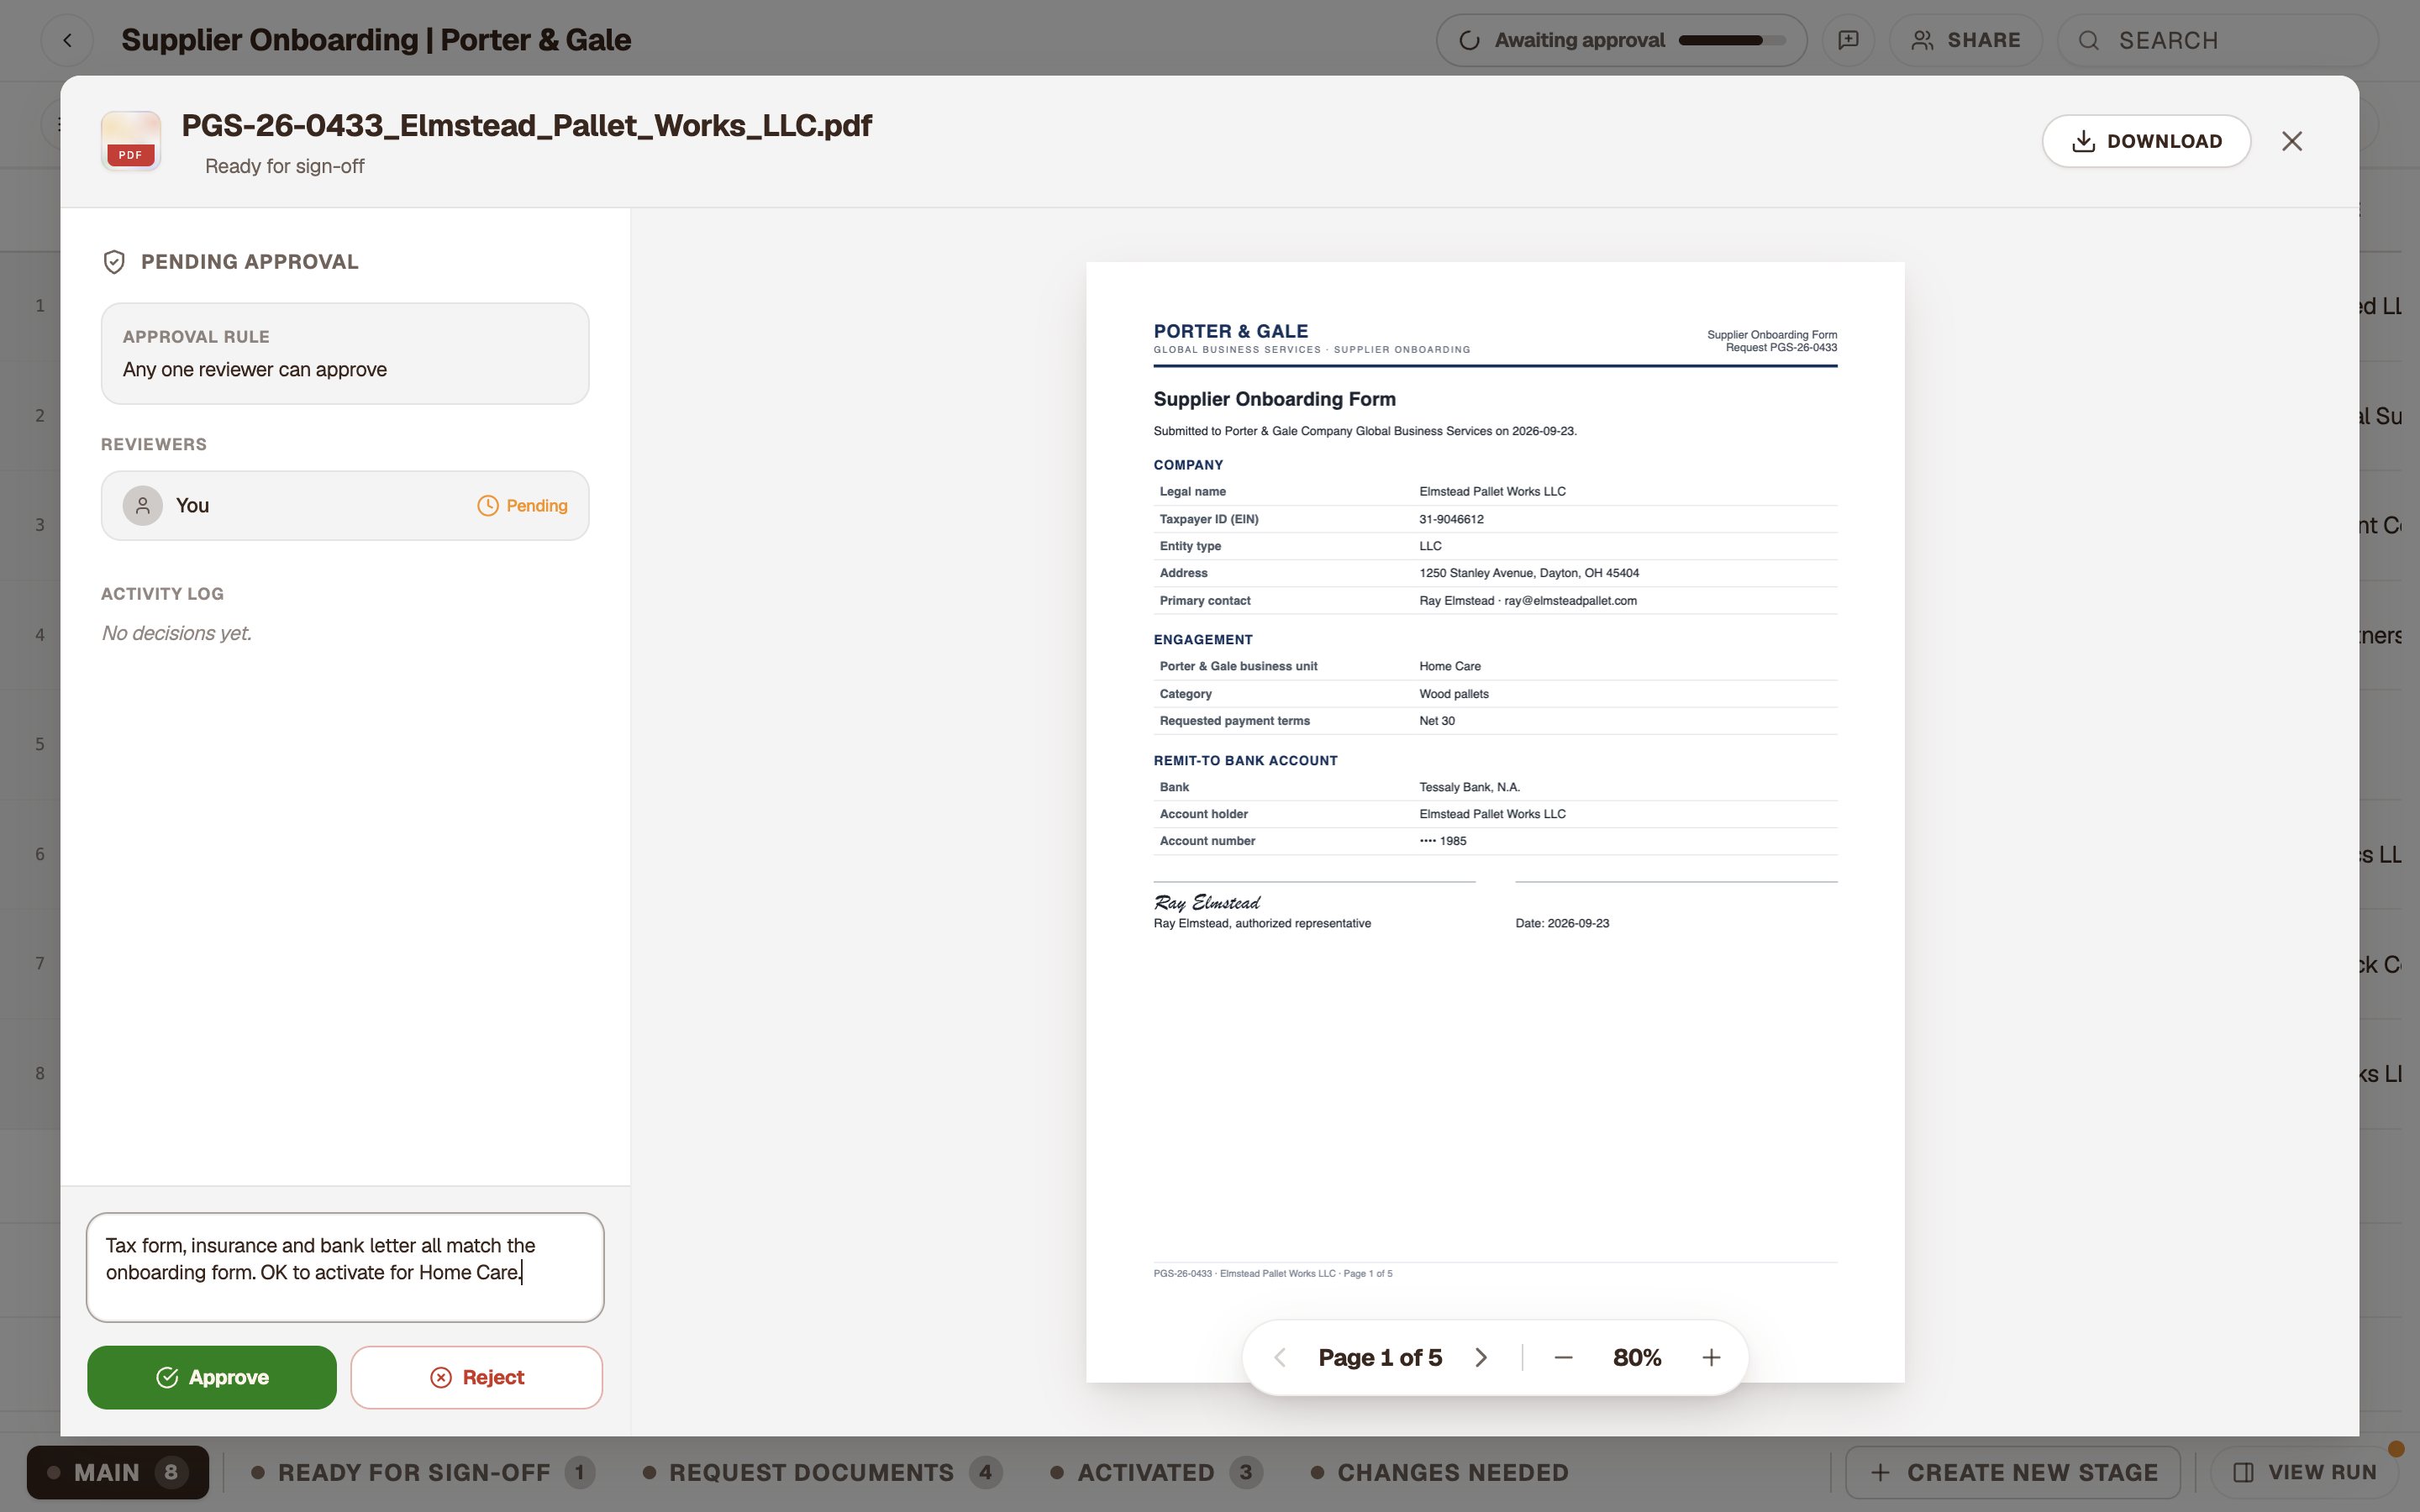Open the Changes Needed stage tab

click(x=1441, y=1472)
